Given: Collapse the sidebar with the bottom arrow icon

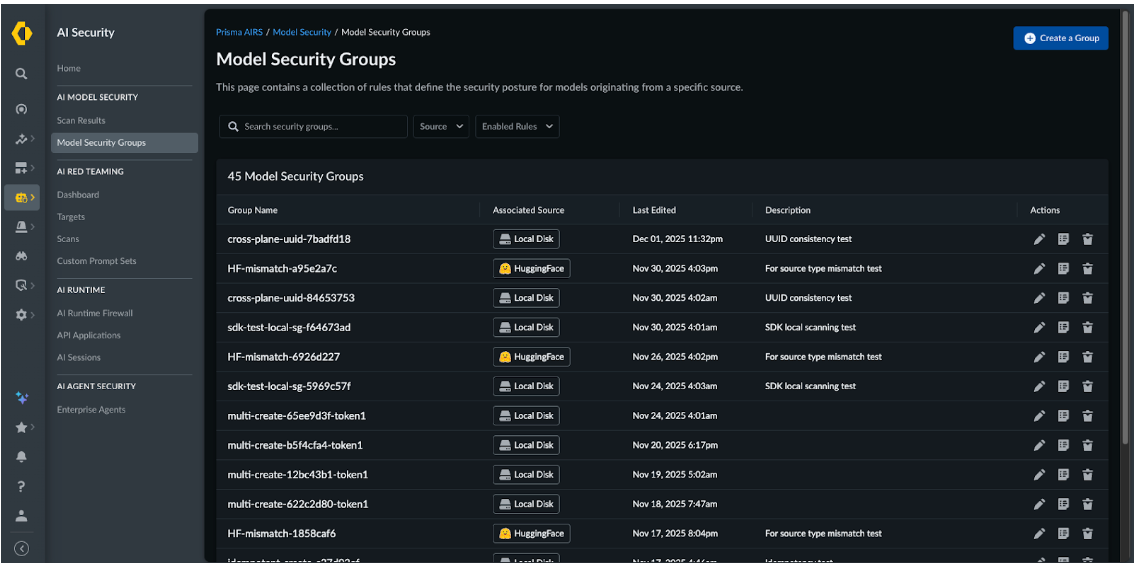Looking at the screenshot, I should [21, 548].
